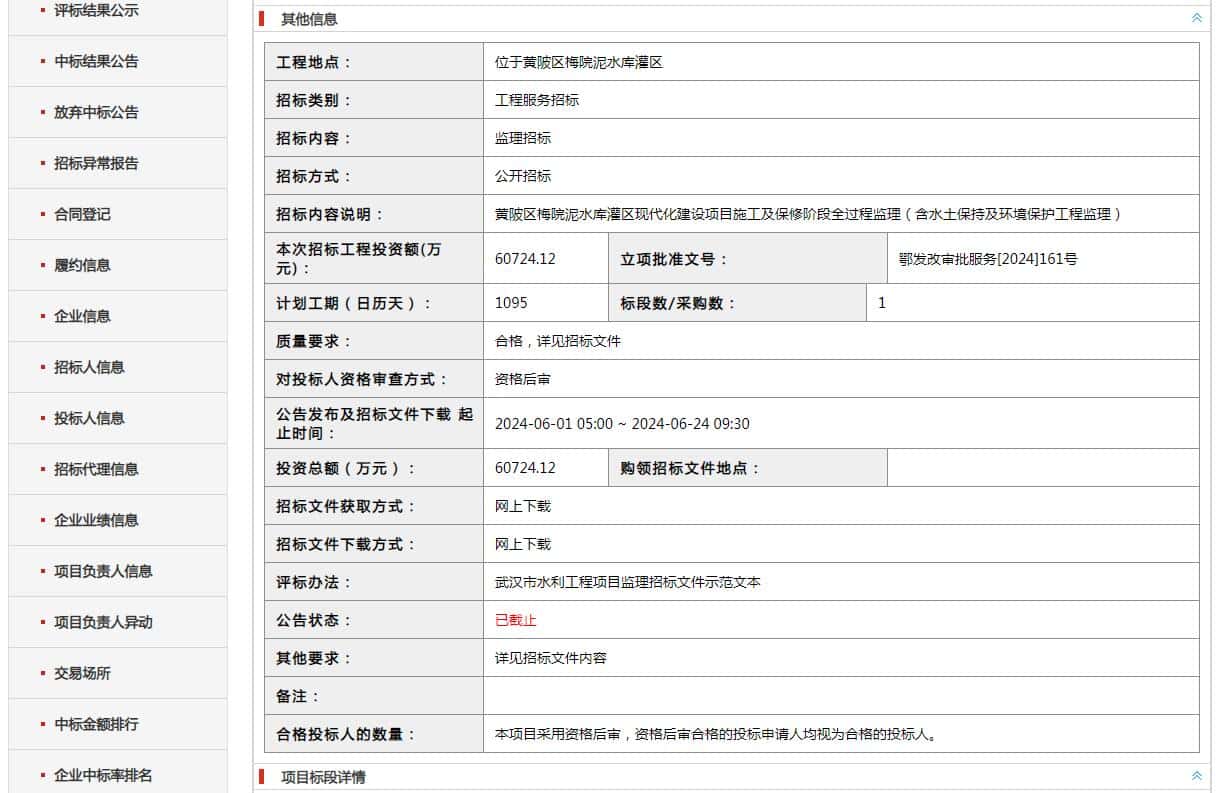Navigate to 企业信息 section

point(82,316)
